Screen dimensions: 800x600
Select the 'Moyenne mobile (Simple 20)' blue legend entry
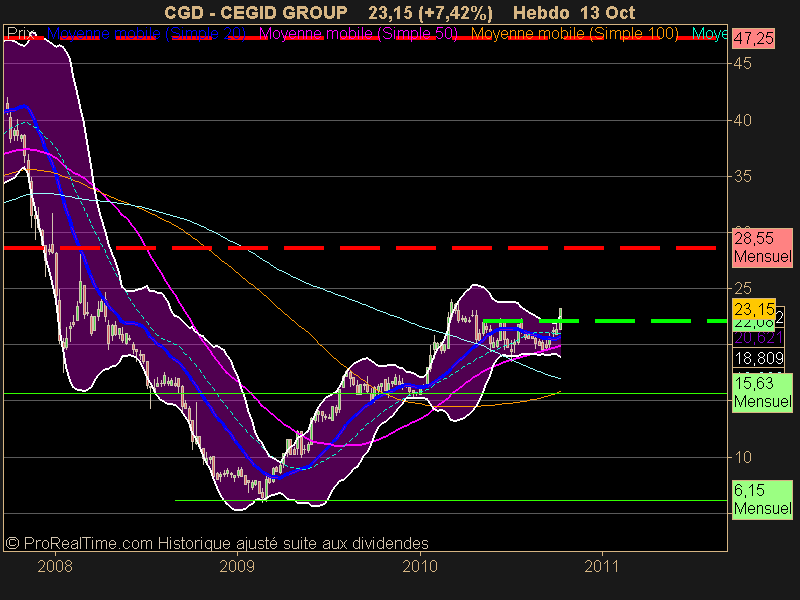pos(146,34)
